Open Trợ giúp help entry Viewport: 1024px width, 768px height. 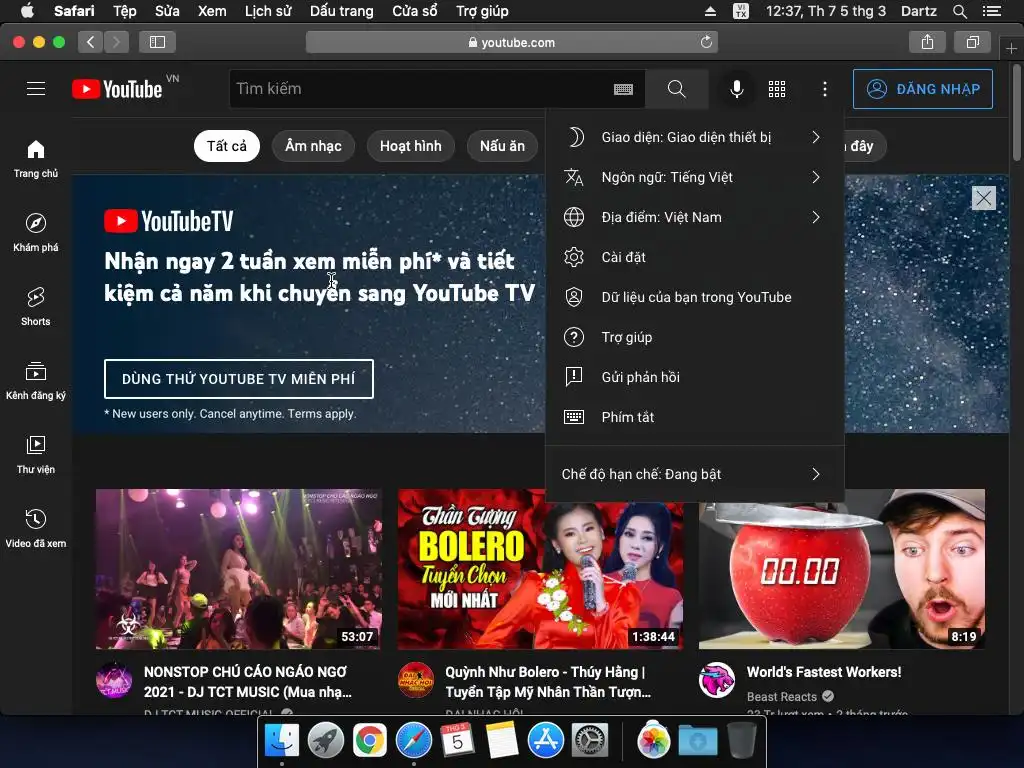[695, 337]
